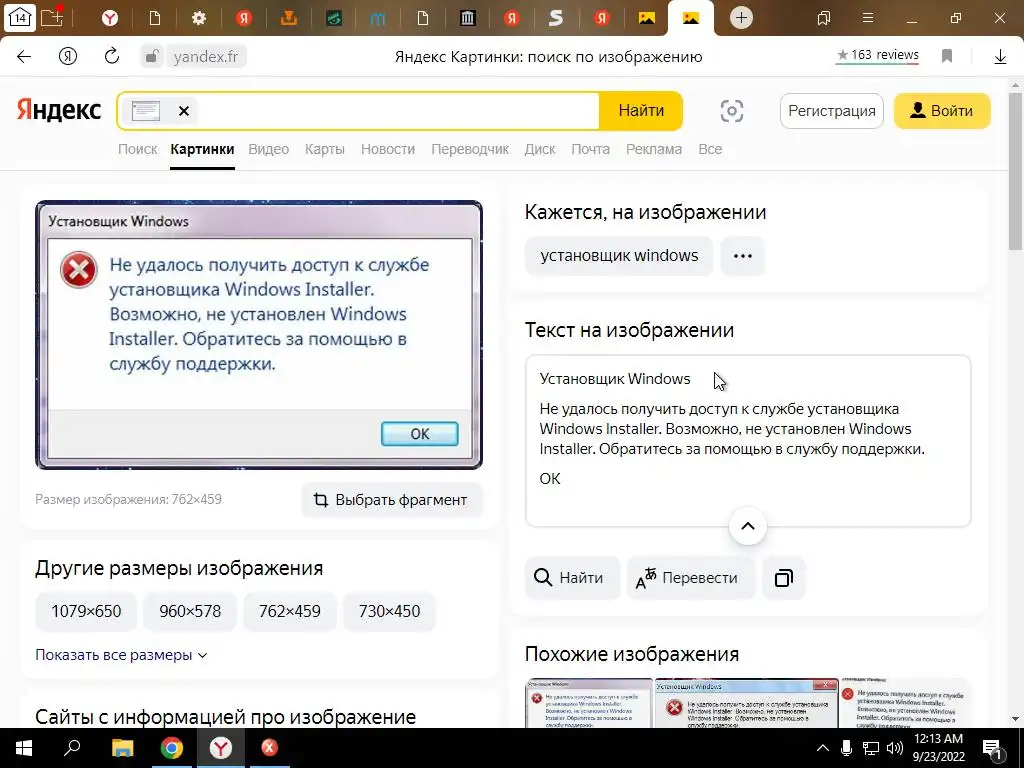Open the camera image search icon

731,111
